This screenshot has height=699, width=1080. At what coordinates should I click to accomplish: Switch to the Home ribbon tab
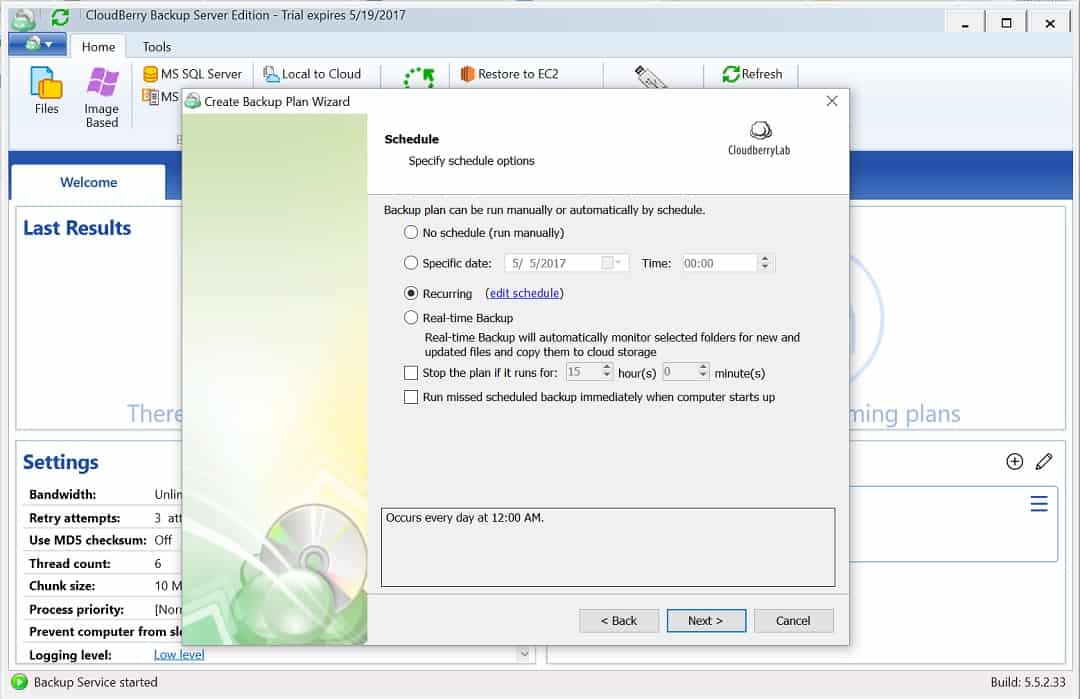point(98,47)
